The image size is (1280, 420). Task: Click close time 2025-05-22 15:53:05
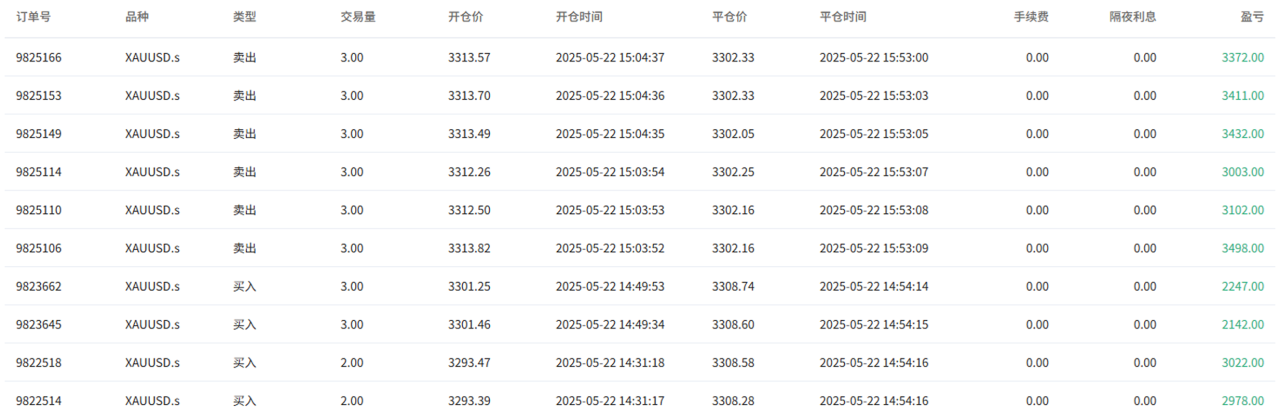point(874,134)
